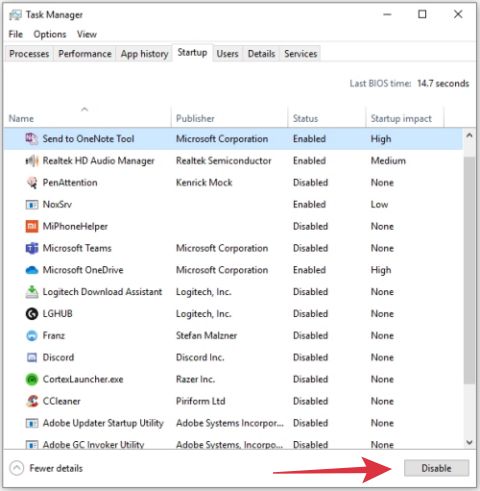This screenshot has width=480, height=491.
Task: Click the Microsoft OneDrive cloud icon
Action: (x=32, y=270)
